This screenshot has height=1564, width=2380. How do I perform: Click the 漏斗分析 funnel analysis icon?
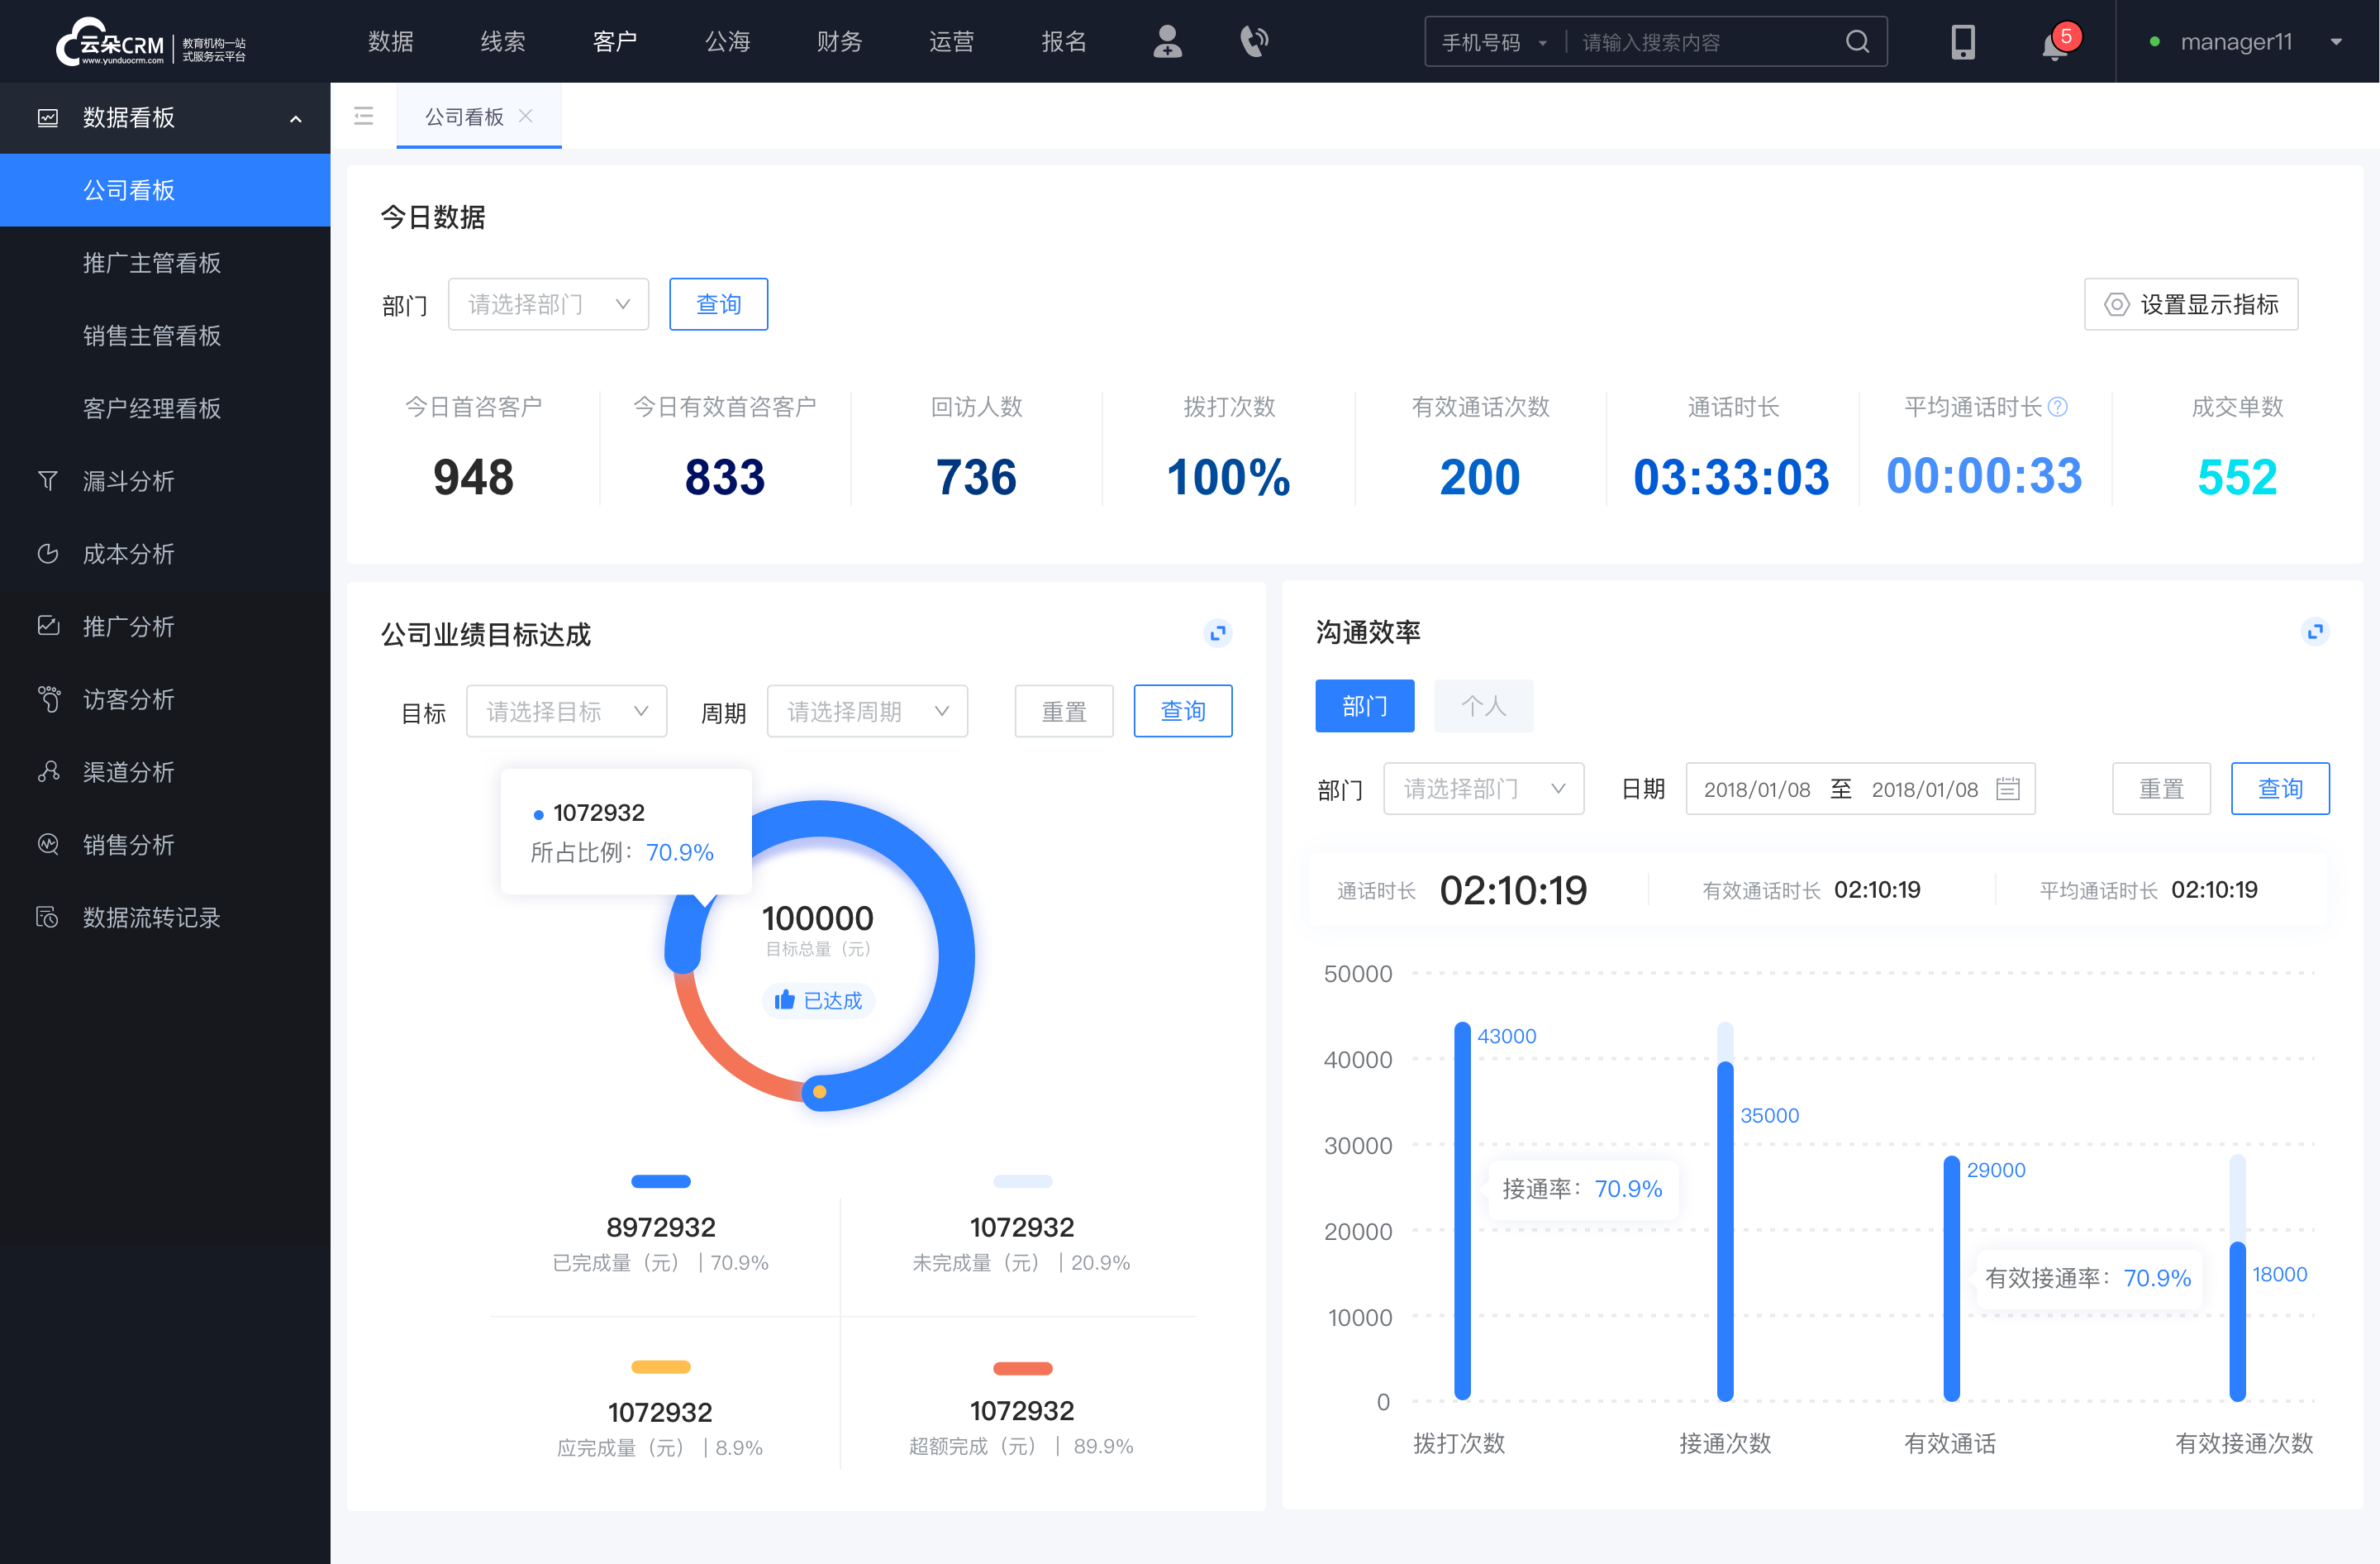click(45, 480)
